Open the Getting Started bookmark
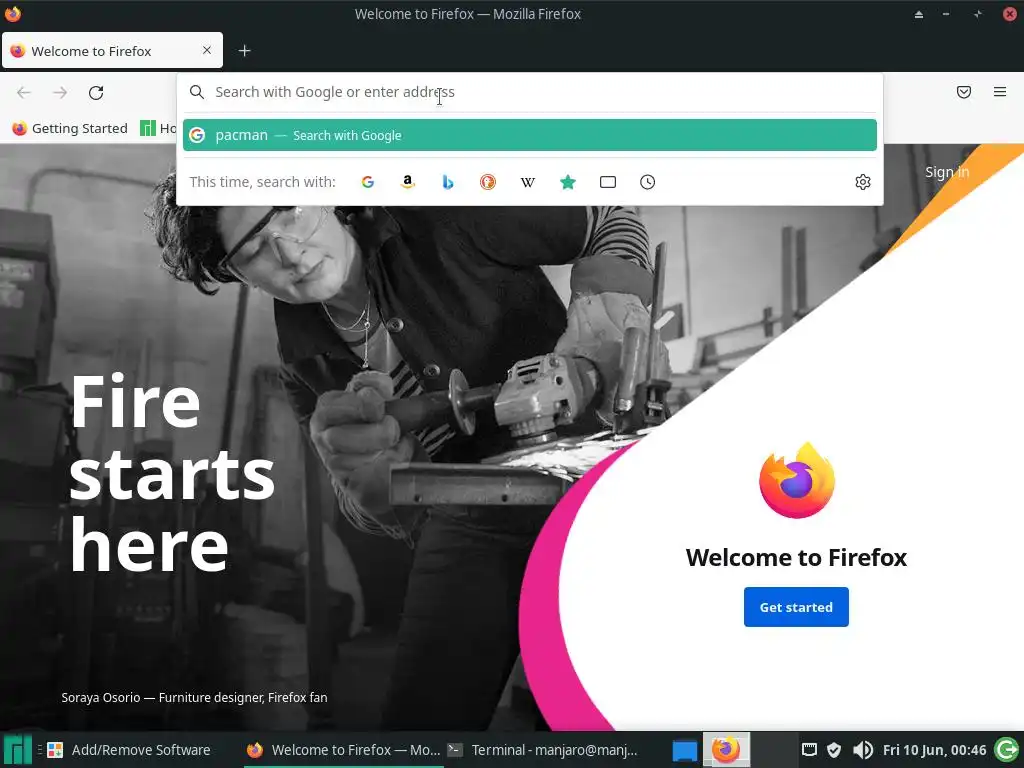The height and width of the screenshot is (768, 1024). [70, 129]
